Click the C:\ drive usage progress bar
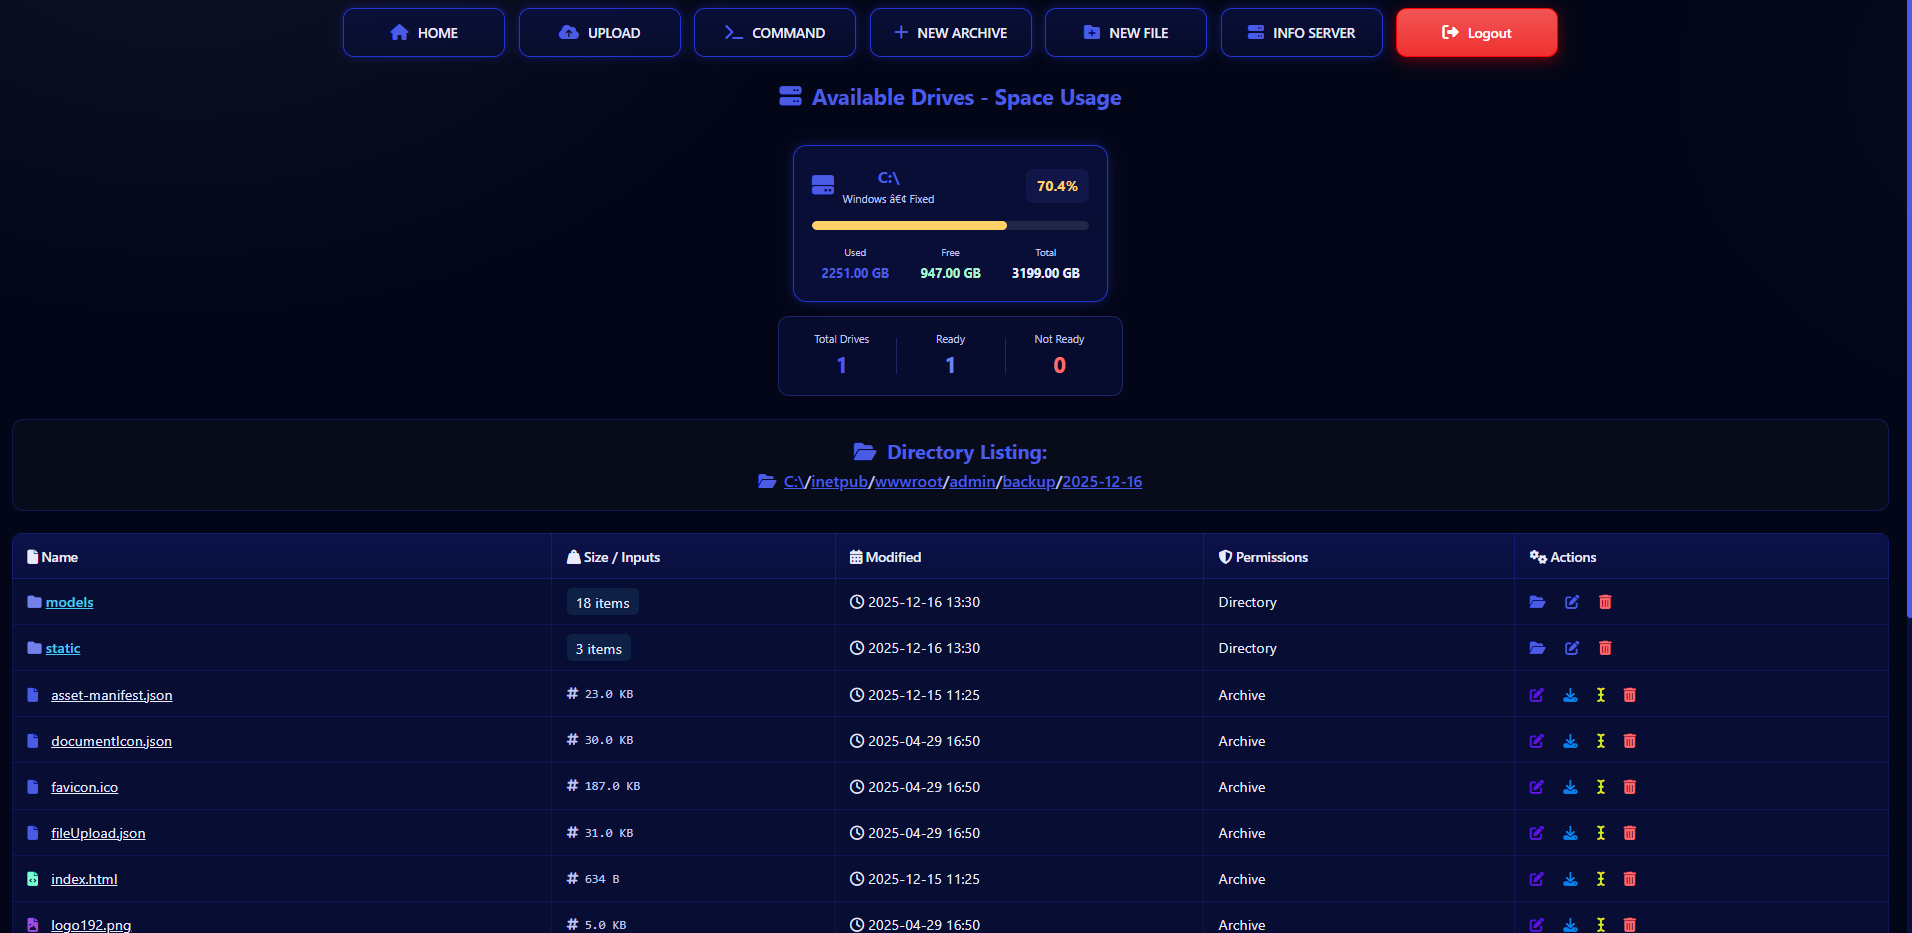This screenshot has width=1912, height=933. pos(950,226)
